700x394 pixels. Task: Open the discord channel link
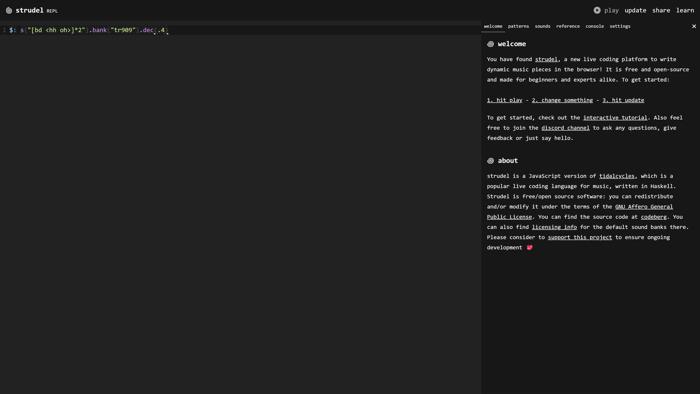tap(565, 128)
